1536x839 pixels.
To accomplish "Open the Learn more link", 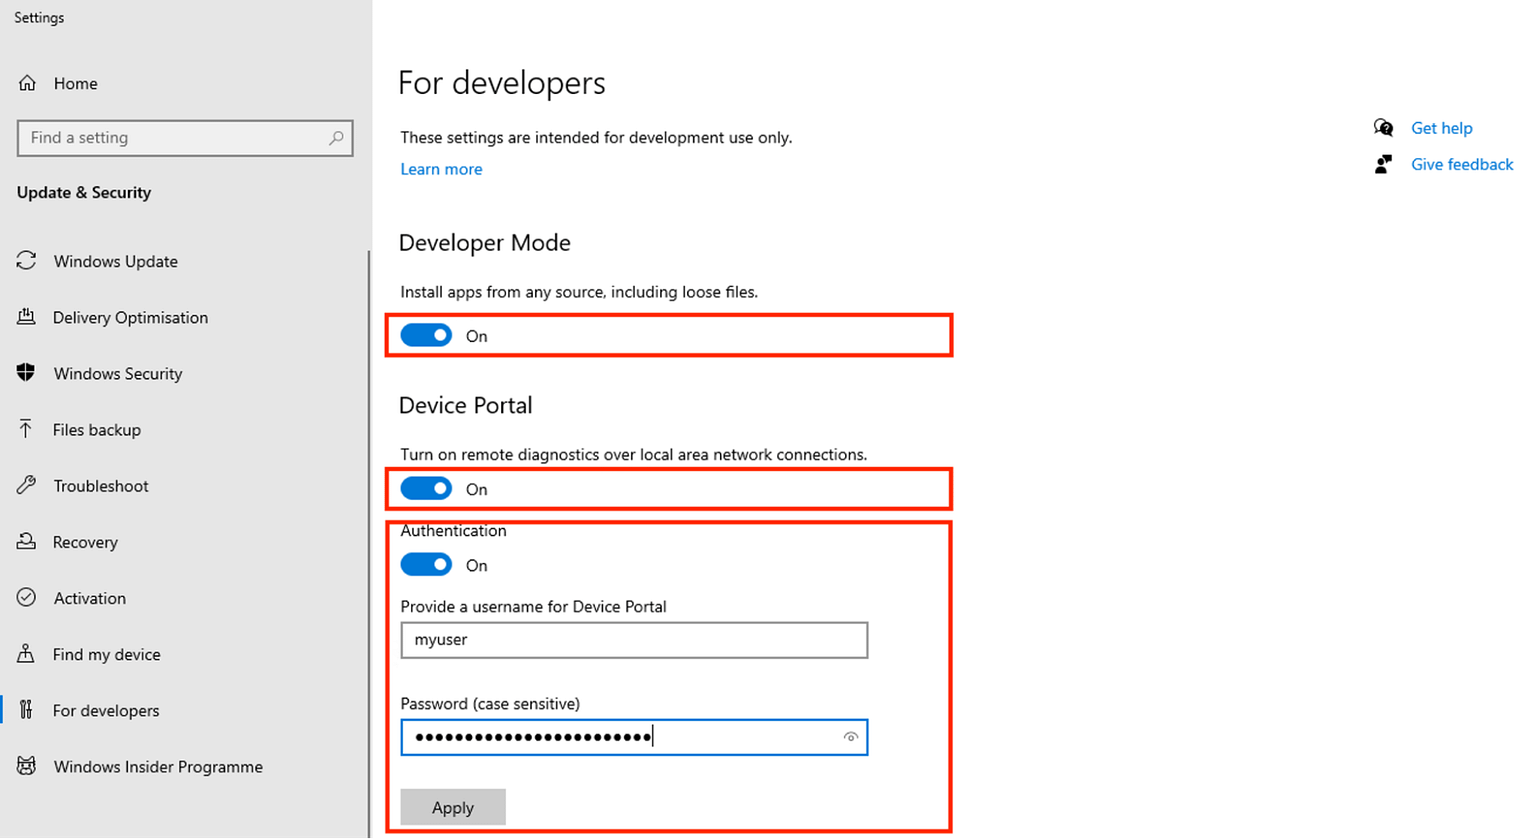I will (440, 168).
